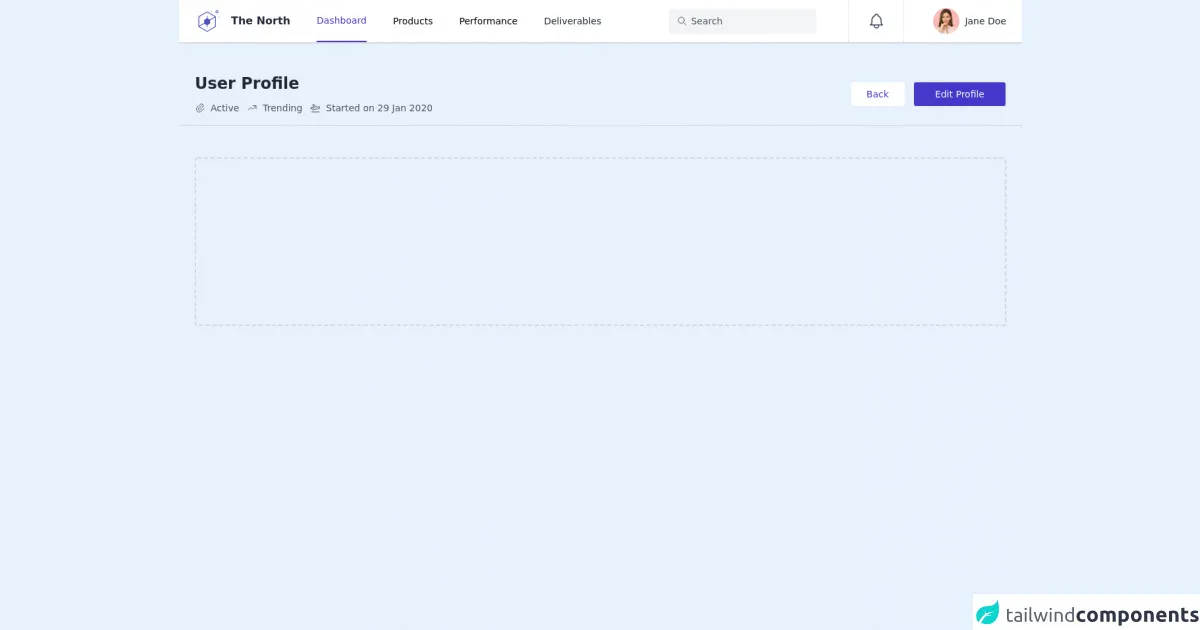Click Jane Doe's avatar picture
Image resolution: width=1200 pixels, height=630 pixels.
(x=945, y=21)
